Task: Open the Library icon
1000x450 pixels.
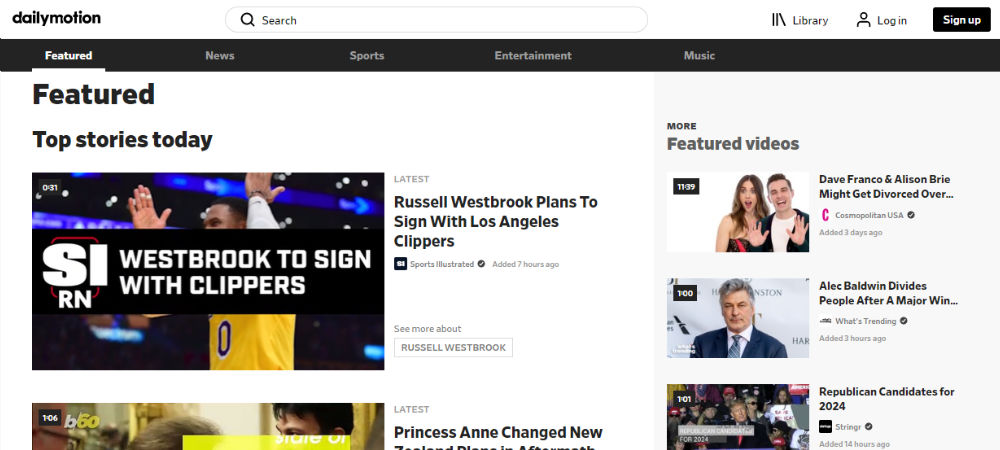Action: pyautogui.click(x=779, y=20)
